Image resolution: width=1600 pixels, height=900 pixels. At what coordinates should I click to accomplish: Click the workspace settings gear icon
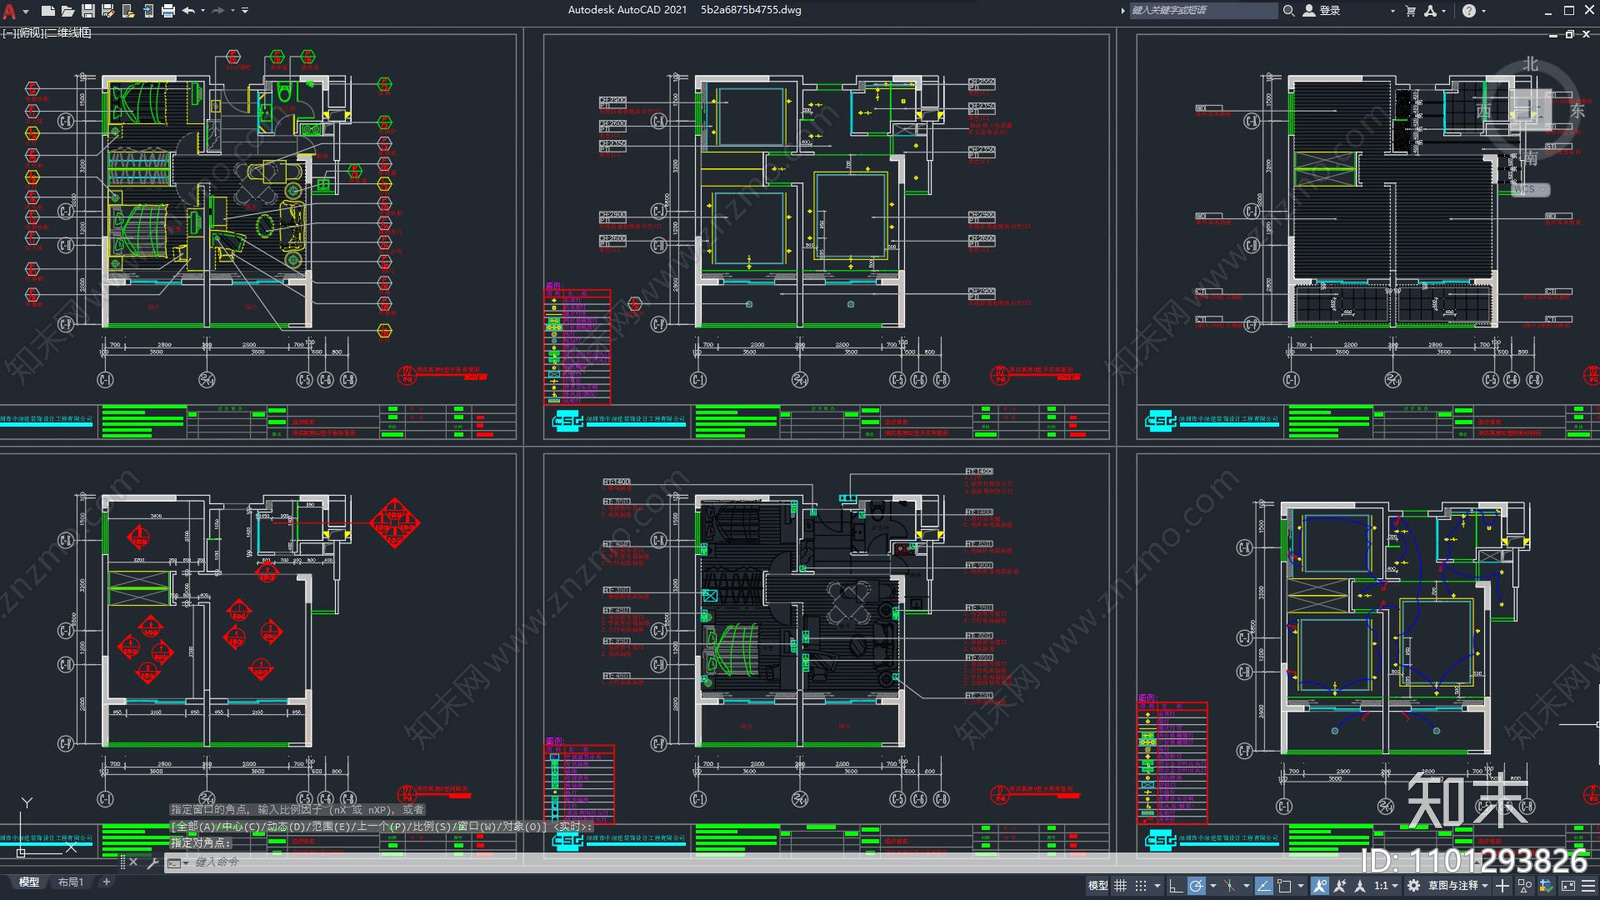[x=1413, y=886]
